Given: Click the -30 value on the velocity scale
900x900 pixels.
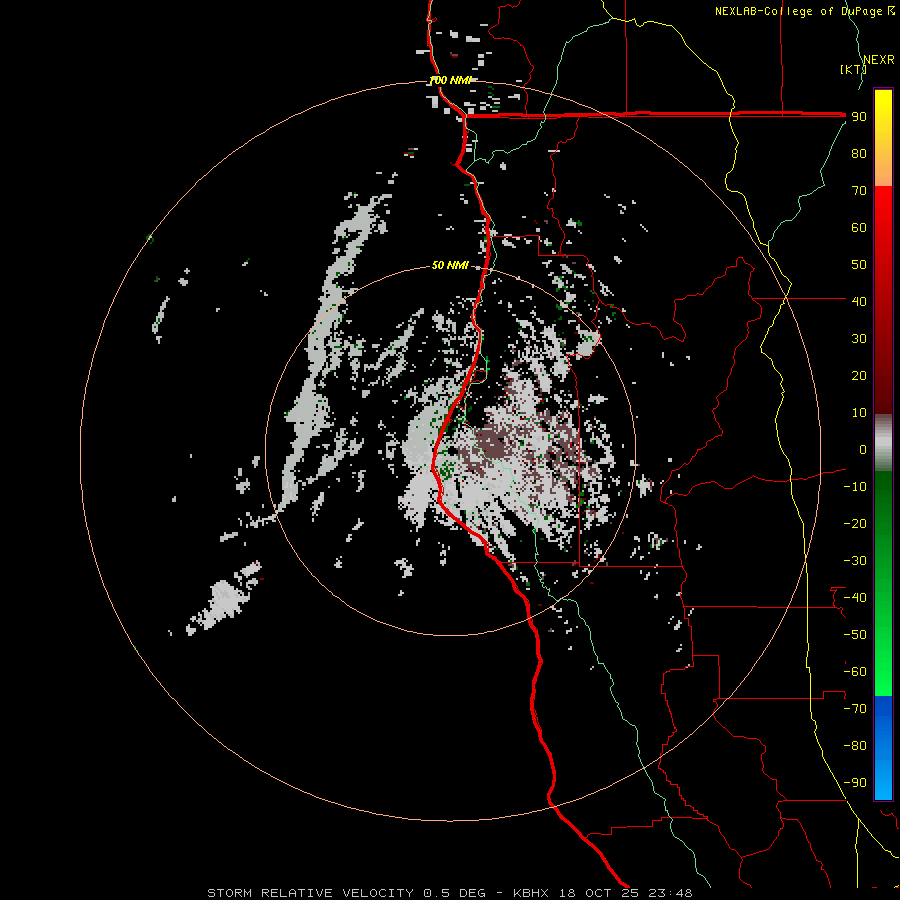Looking at the screenshot, I should click(855, 561).
